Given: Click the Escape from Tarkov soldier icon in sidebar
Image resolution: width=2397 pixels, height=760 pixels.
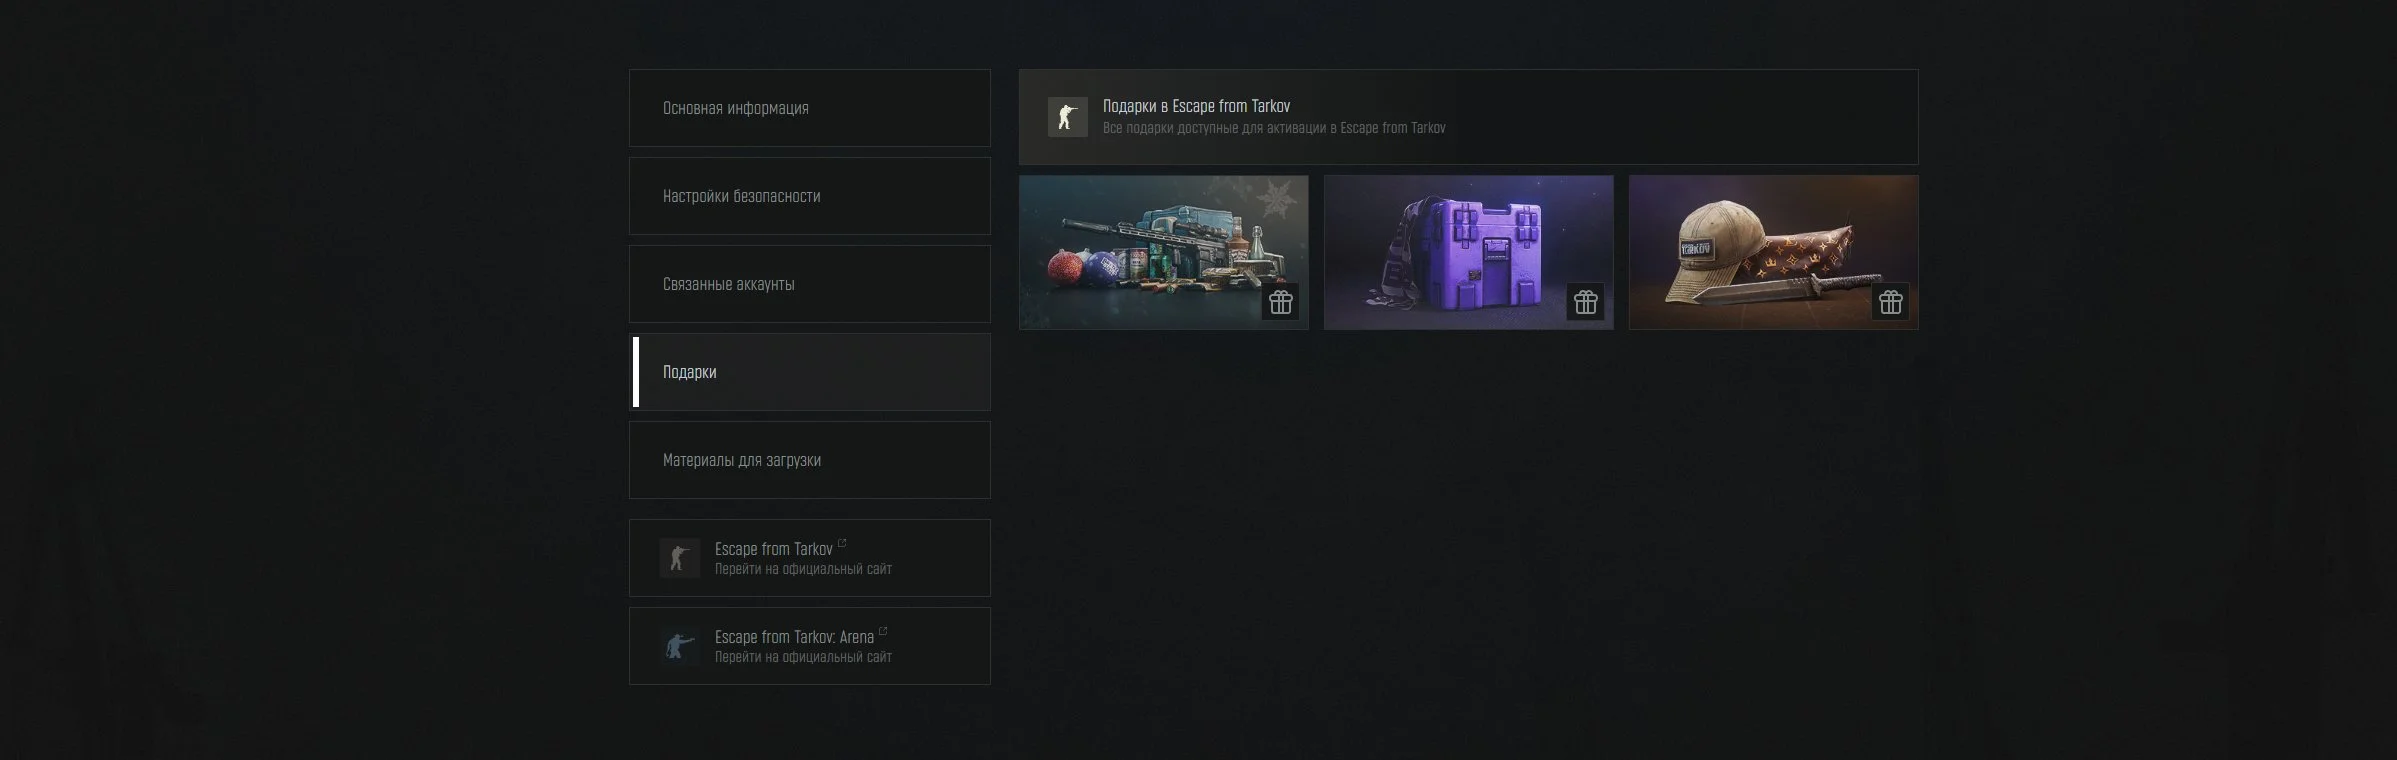Looking at the screenshot, I should (x=679, y=558).
